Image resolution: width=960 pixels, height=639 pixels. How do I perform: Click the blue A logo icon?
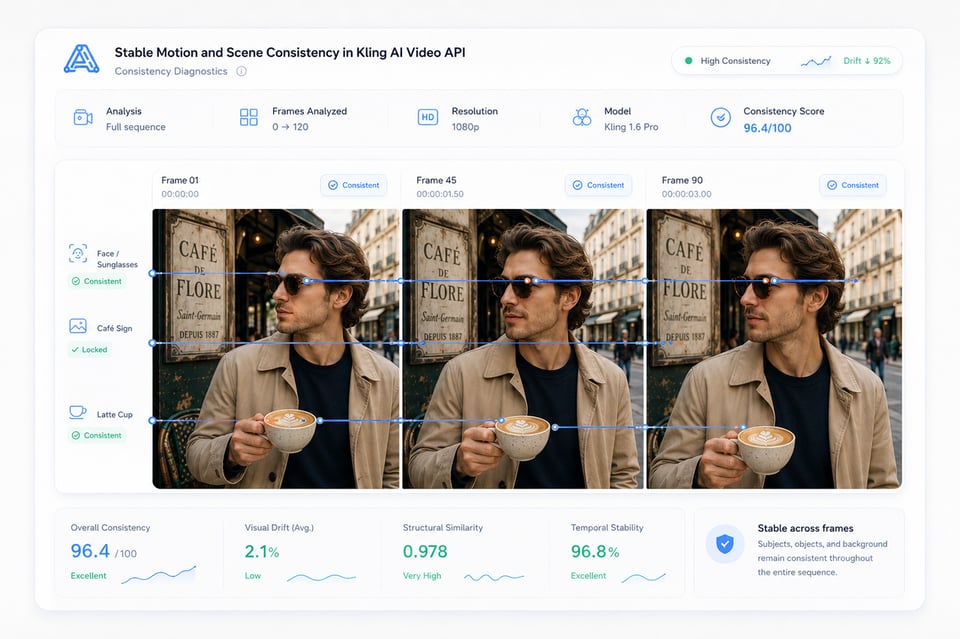pyautogui.click(x=81, y=59)
